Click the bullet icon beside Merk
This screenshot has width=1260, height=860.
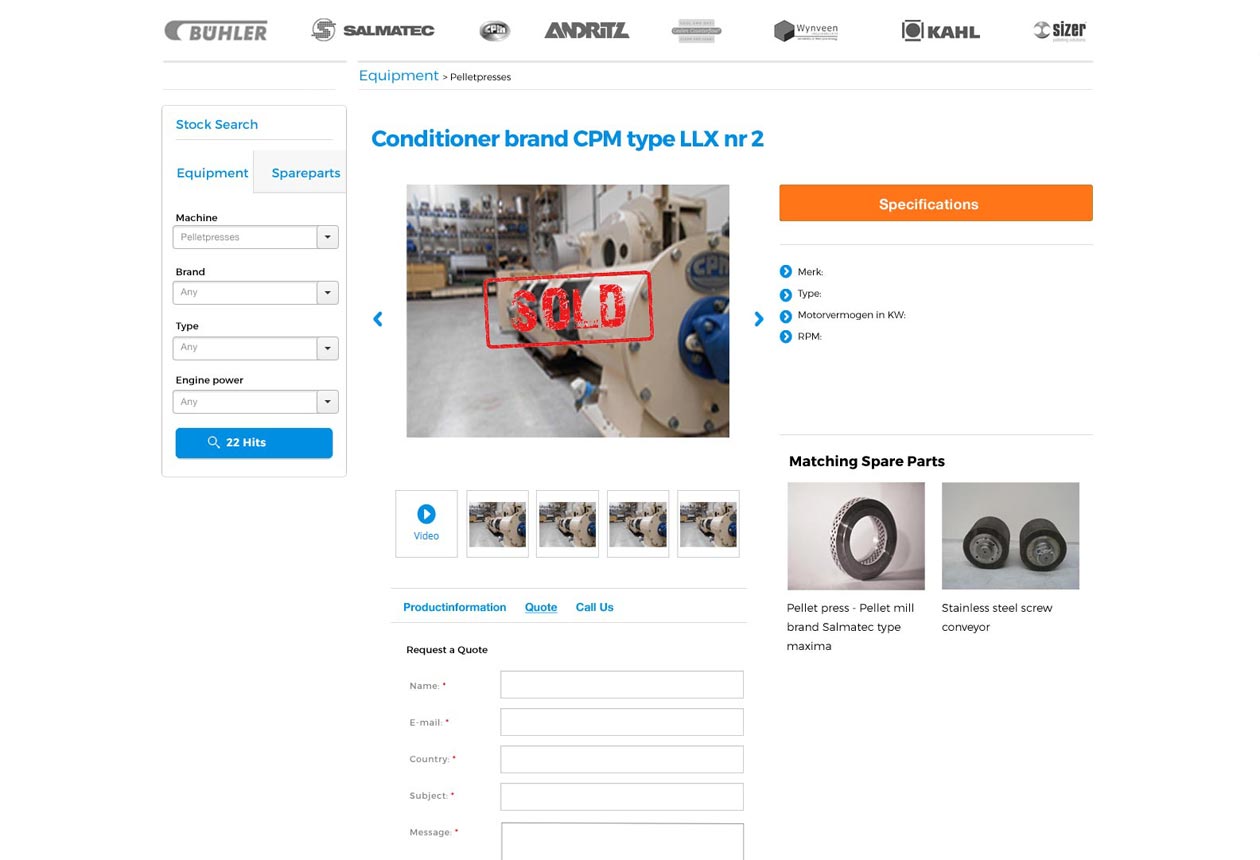pyautogui.click(x=786, y=271)
